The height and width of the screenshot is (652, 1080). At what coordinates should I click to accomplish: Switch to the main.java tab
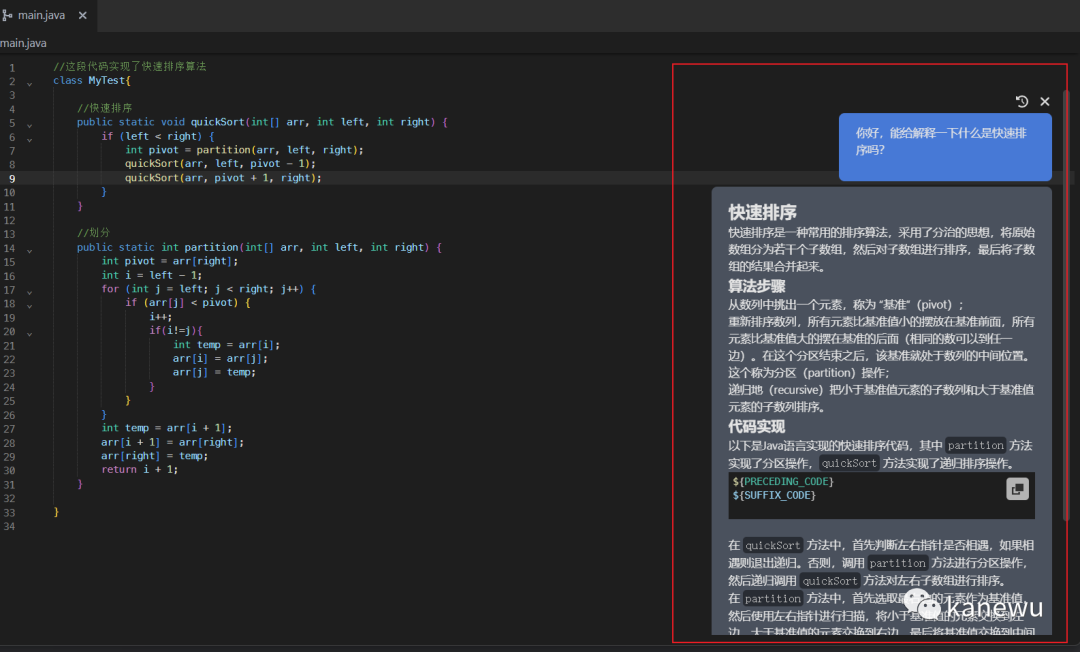(x=44, y=16)
